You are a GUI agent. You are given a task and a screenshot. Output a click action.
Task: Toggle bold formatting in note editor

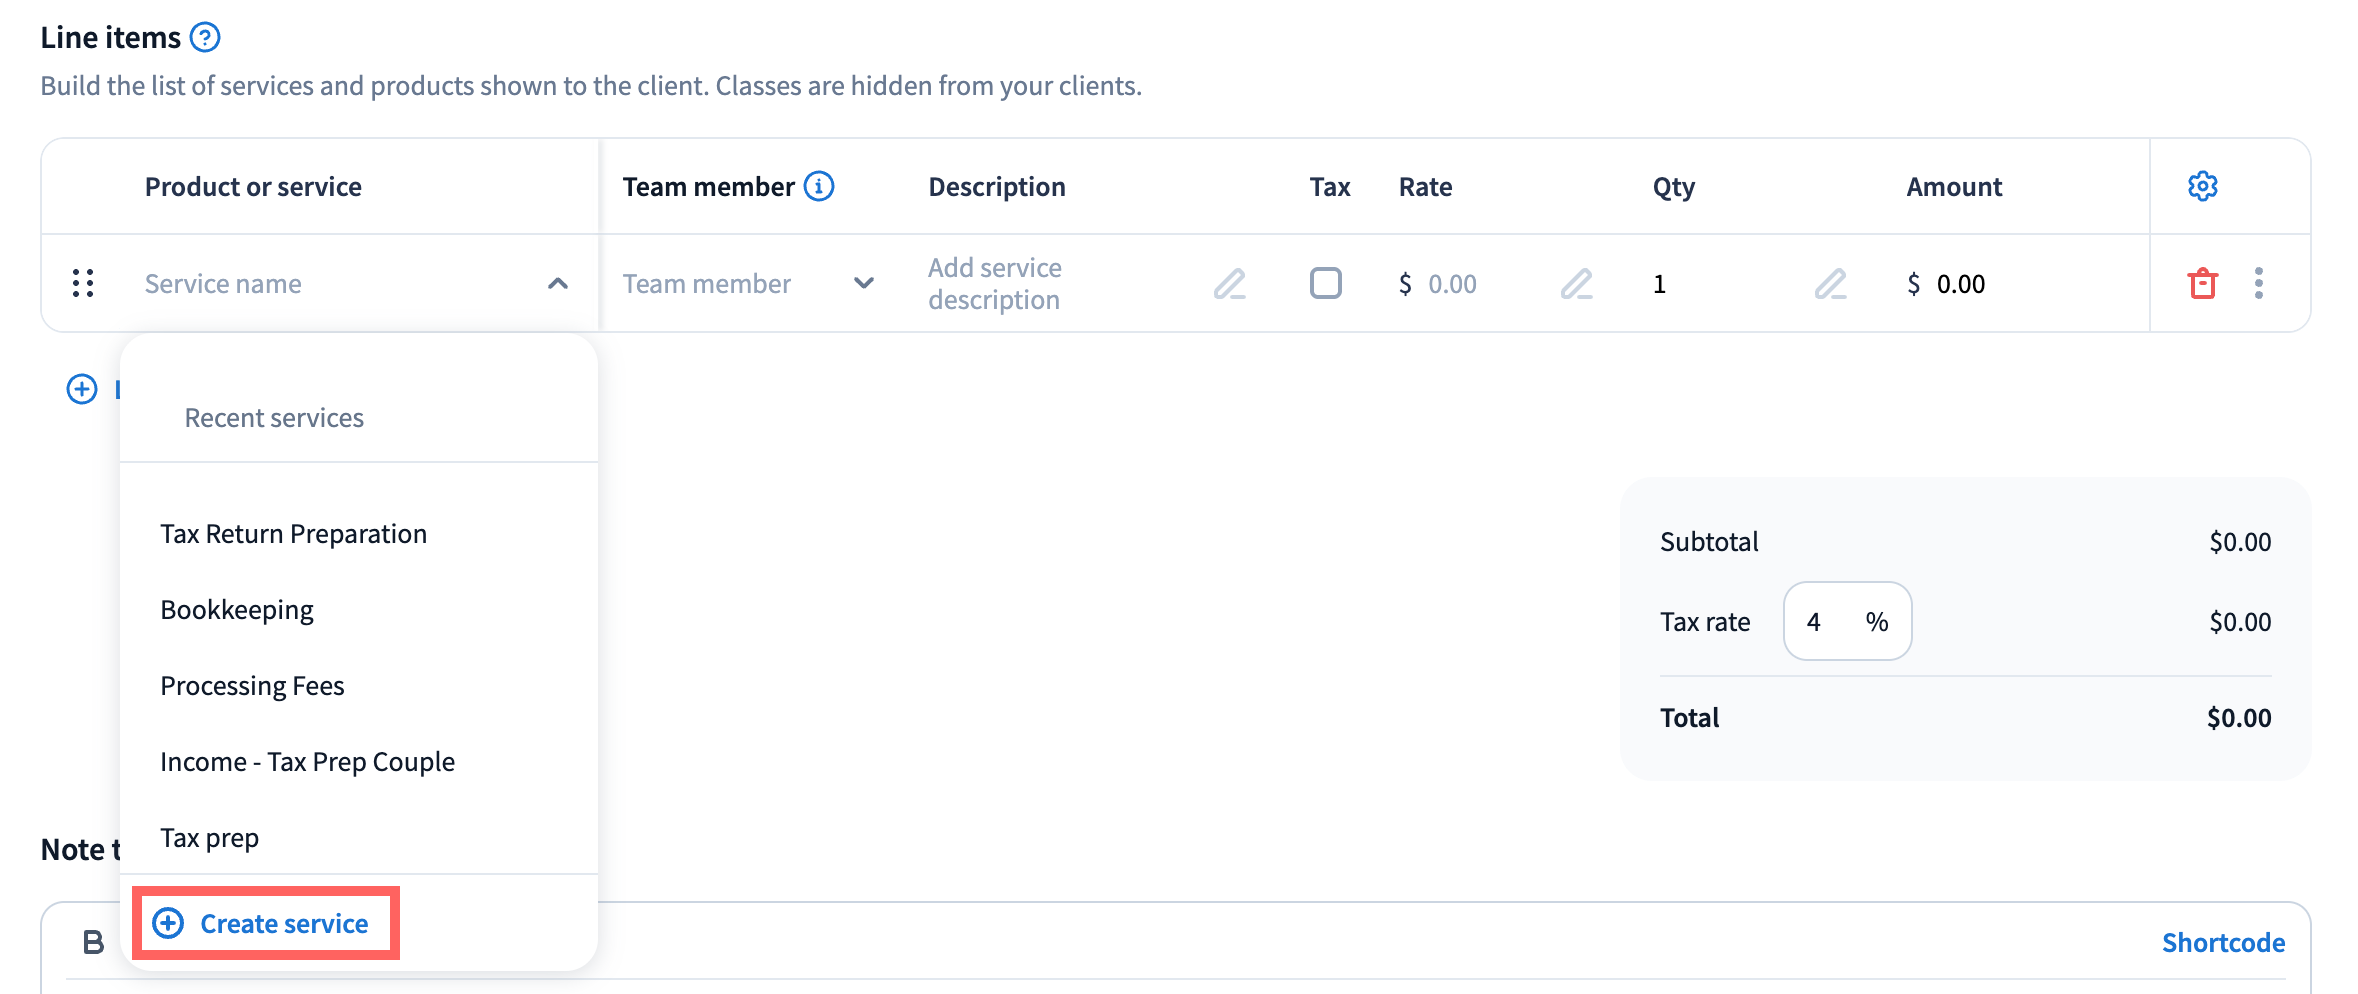[93, 942]
